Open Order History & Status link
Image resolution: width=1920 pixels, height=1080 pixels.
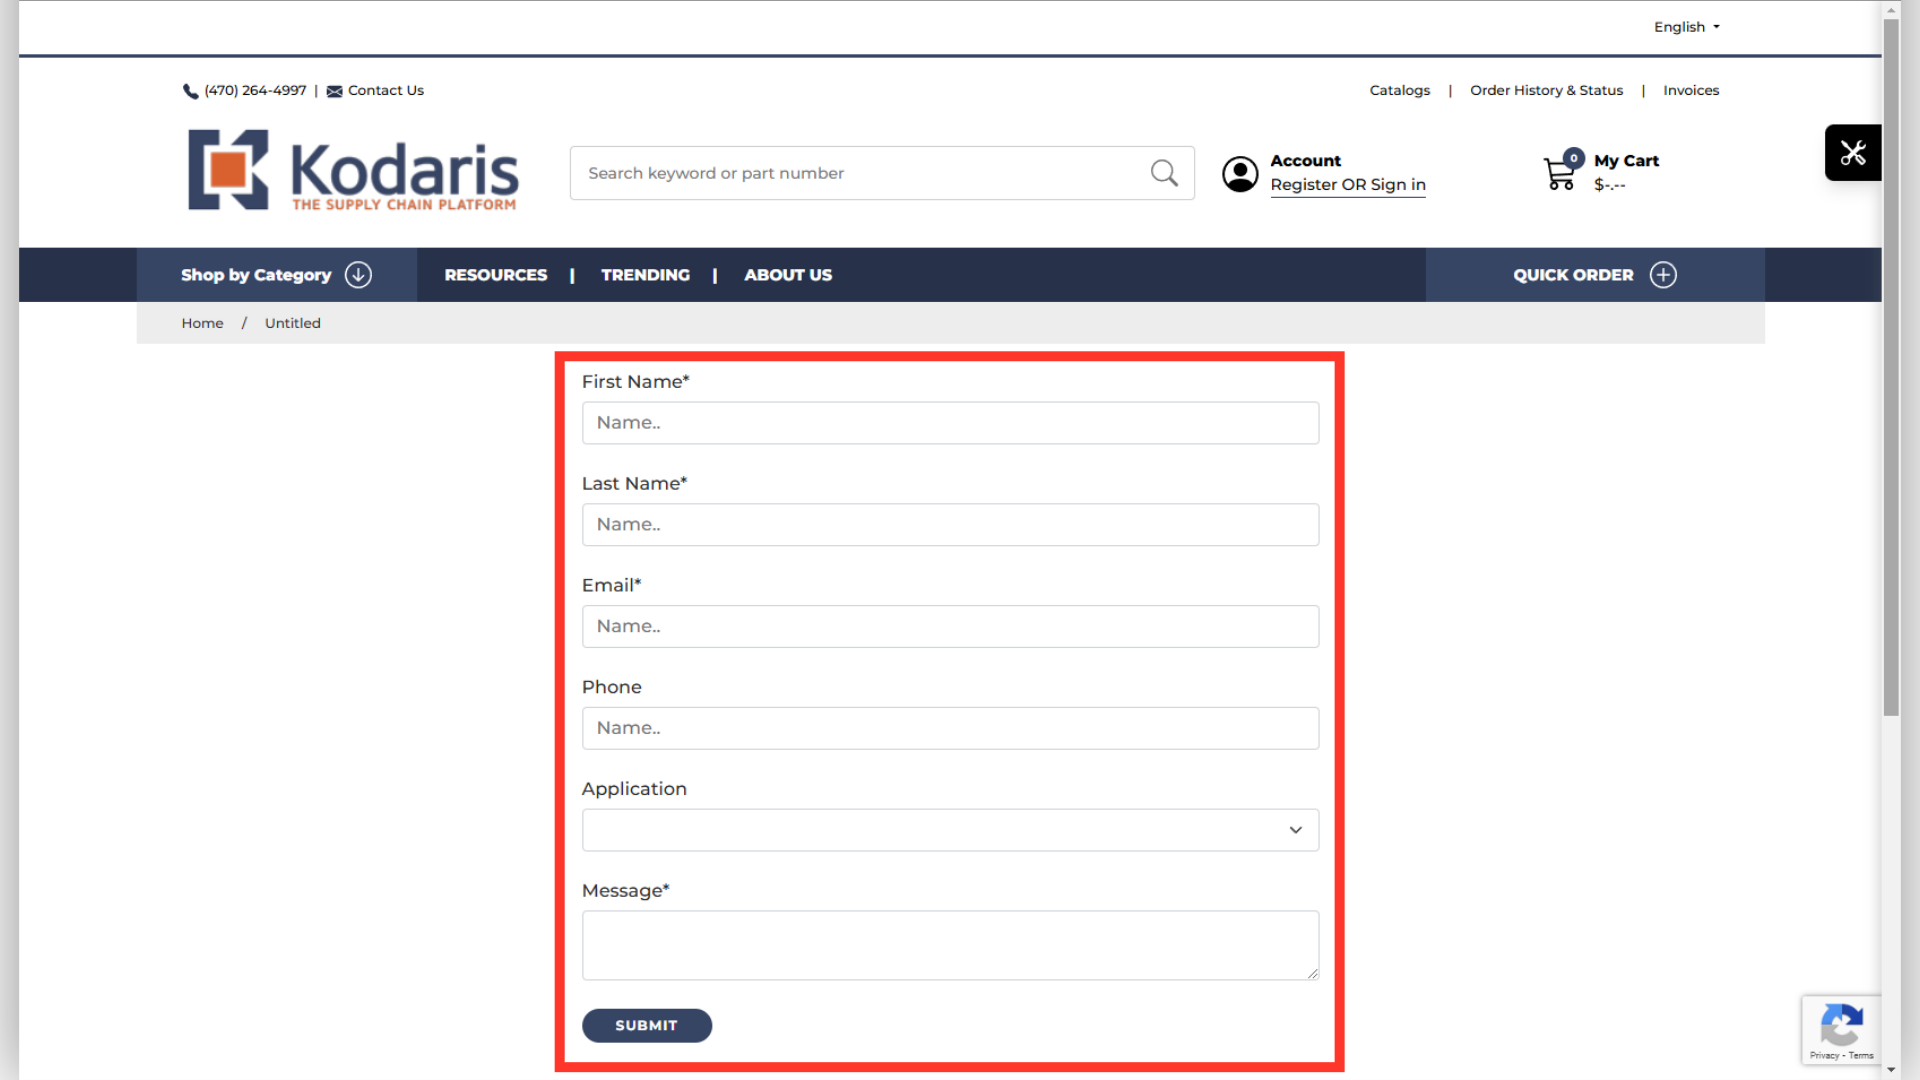click(x=1546, y=91)
